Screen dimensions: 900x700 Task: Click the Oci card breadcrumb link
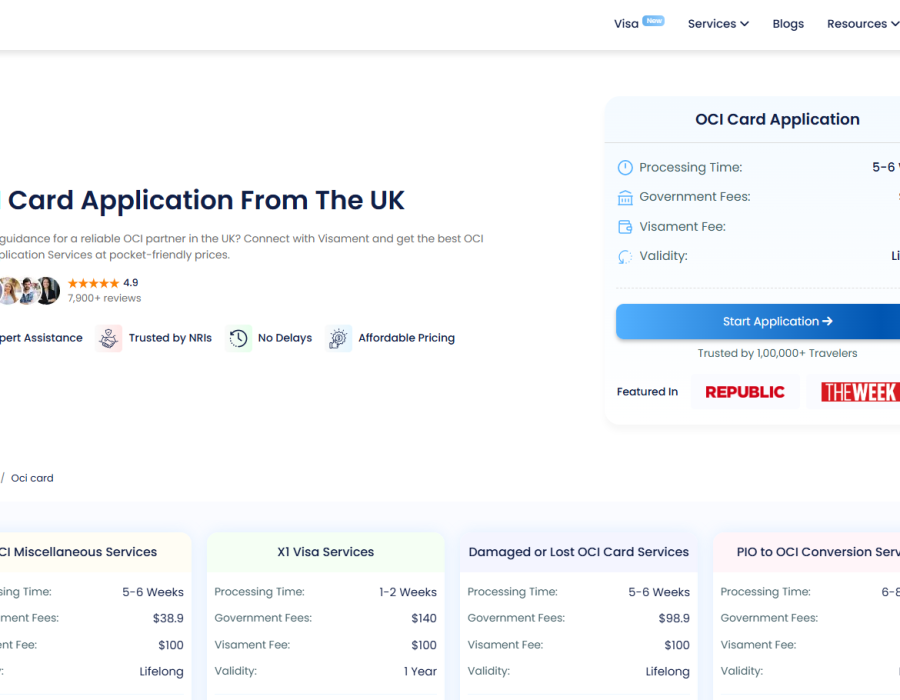(x=32, y=478)
